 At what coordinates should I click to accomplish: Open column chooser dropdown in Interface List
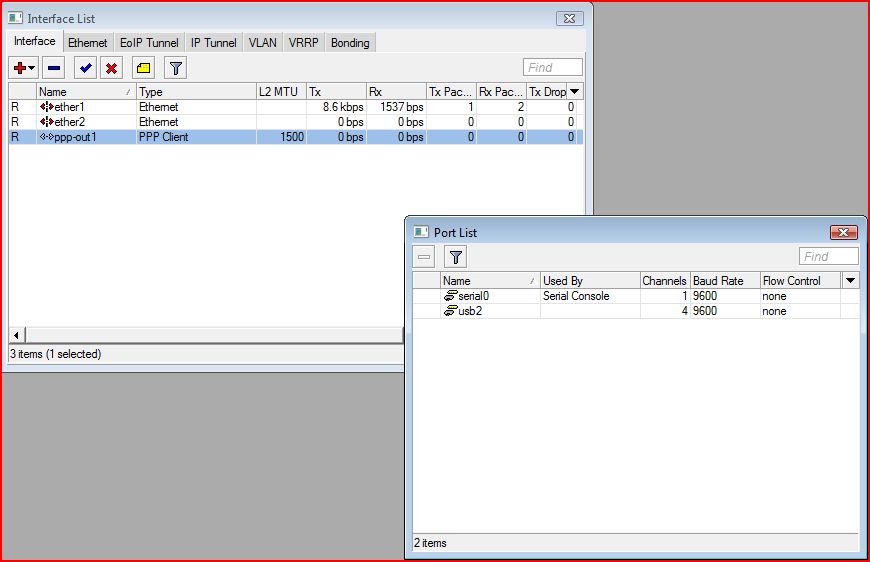tap(575, 92)
